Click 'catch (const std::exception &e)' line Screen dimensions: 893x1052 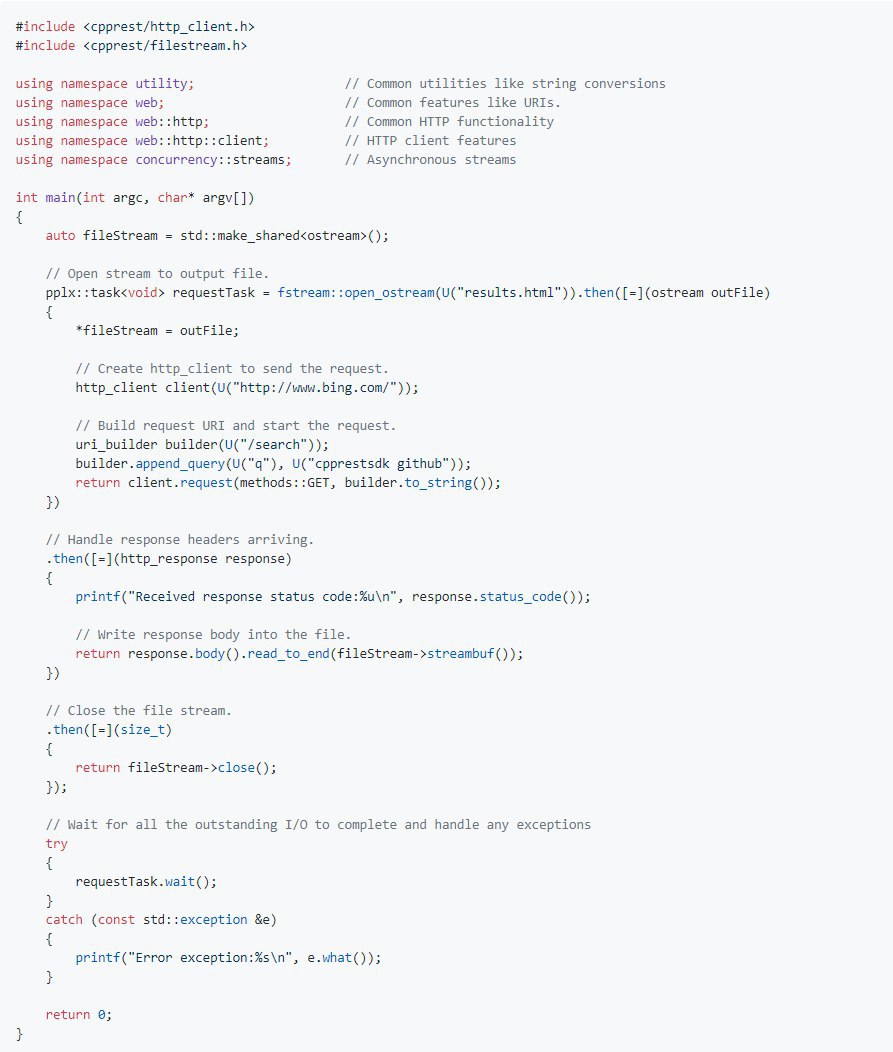161,920
